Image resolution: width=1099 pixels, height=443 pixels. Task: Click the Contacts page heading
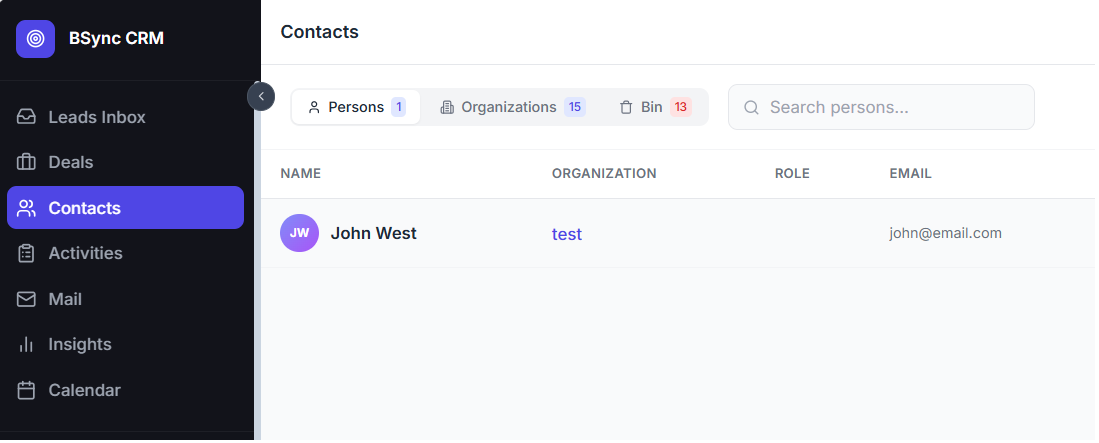pos(320,32)
